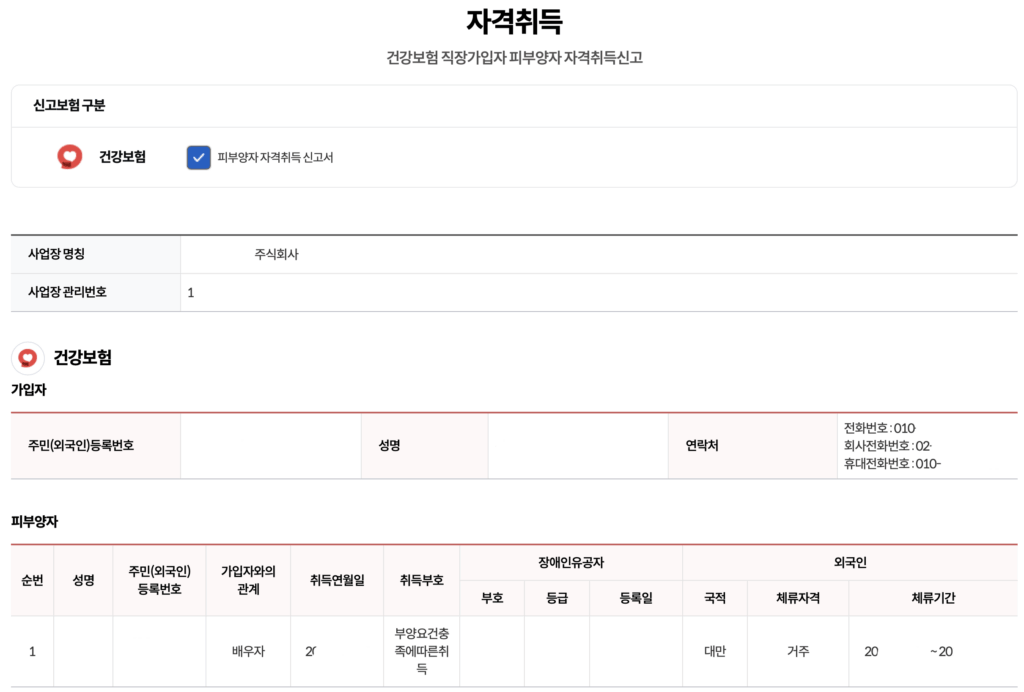Click the 체류자격 column header
The width and height of the screenshot is (1024, 692).
click(x=797, y=598)
